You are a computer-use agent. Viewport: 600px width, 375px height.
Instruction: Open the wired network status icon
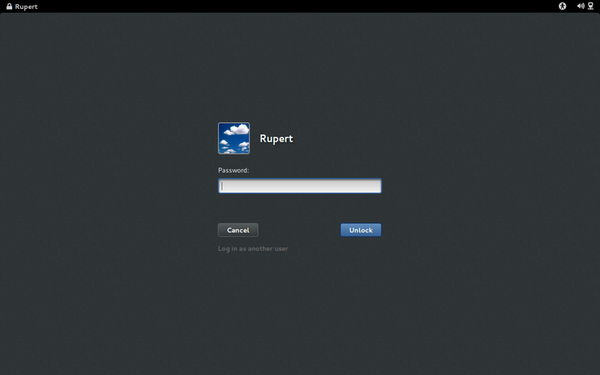click(x=590, y=6)
